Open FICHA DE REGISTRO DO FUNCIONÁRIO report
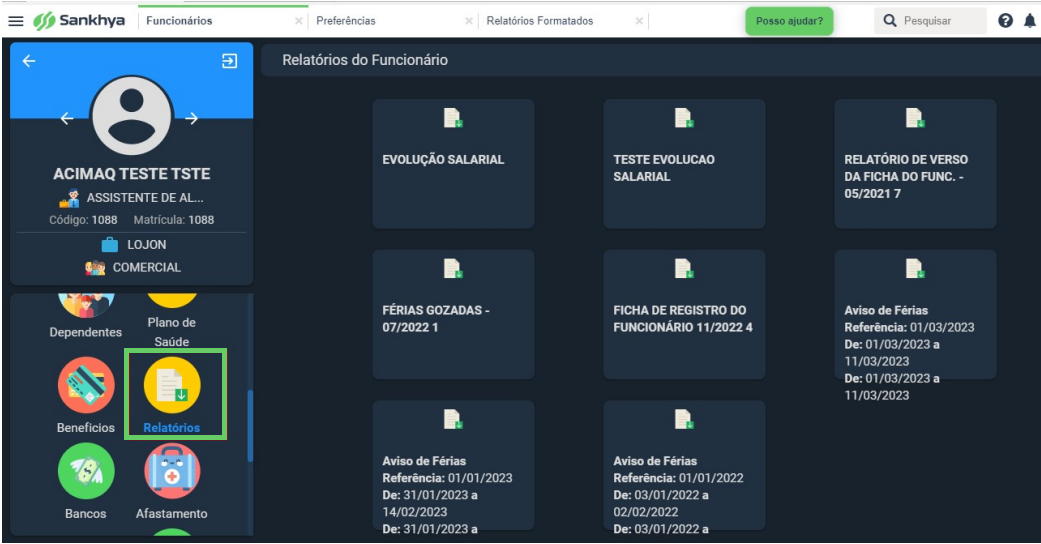This screenshot has width=1041, height=544. point(684,315)
